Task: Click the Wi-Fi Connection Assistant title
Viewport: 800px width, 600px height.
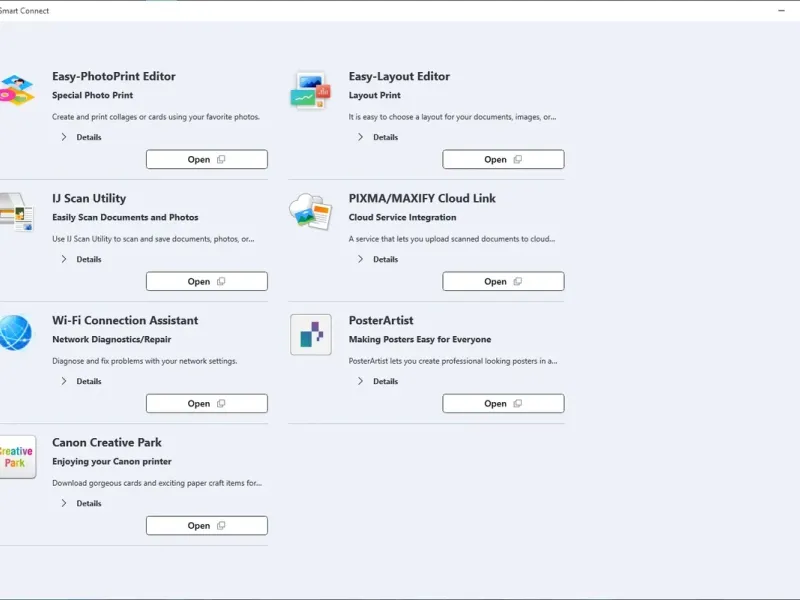Action: point(125,320)
